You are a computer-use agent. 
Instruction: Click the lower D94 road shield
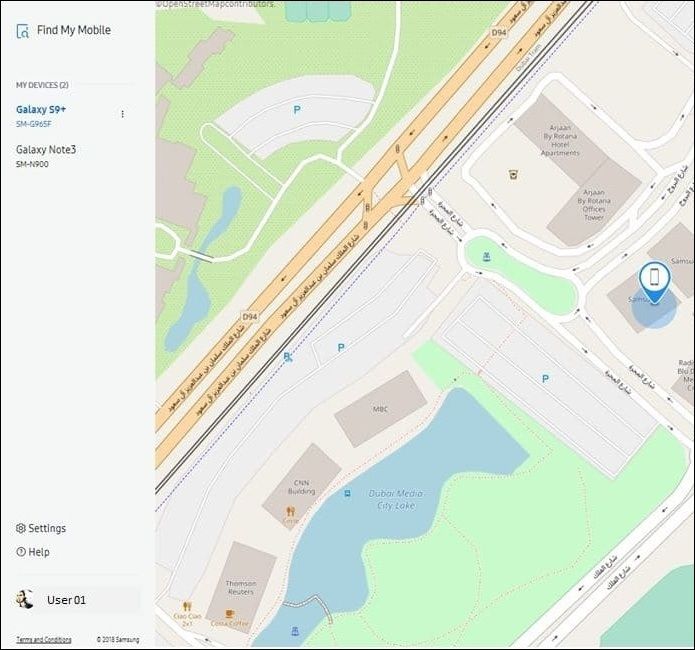[250, 317]
